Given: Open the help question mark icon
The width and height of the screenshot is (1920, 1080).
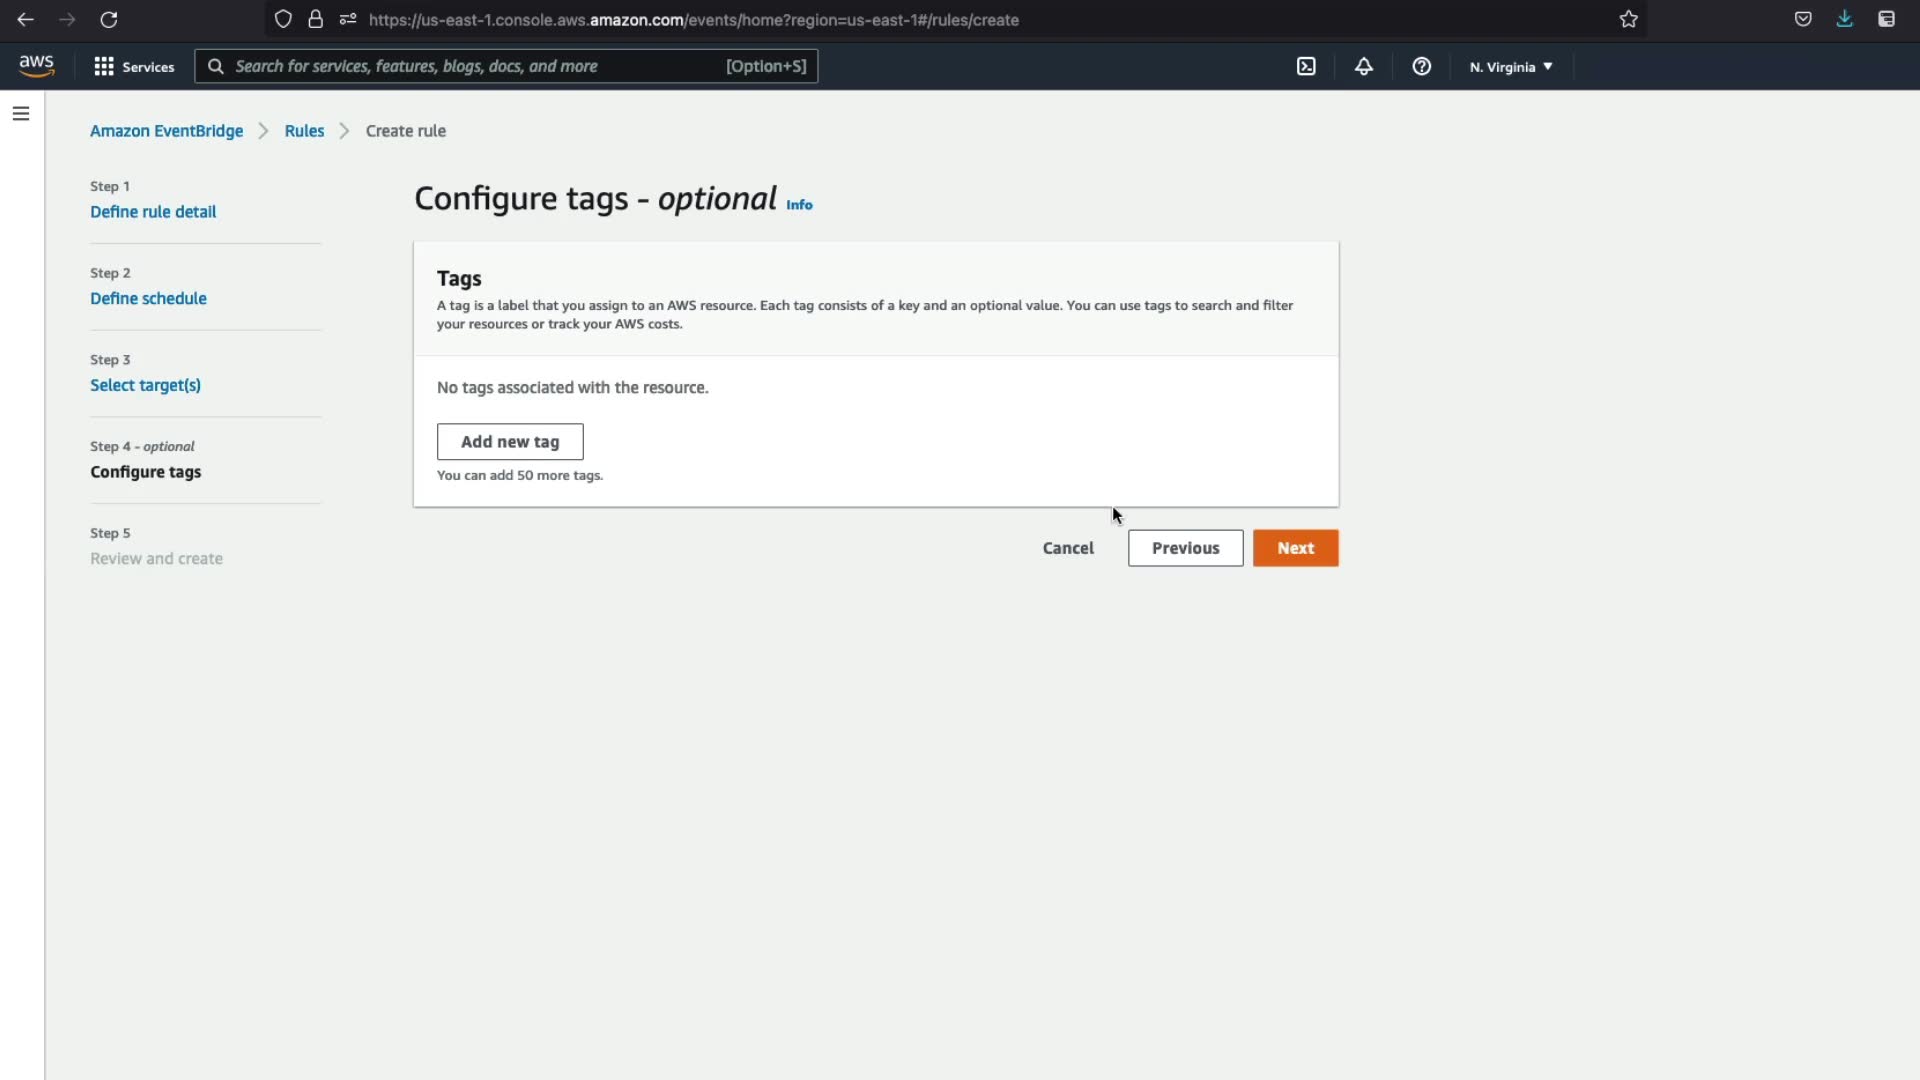Looking at the screenshot, I should pos(1421,67).
